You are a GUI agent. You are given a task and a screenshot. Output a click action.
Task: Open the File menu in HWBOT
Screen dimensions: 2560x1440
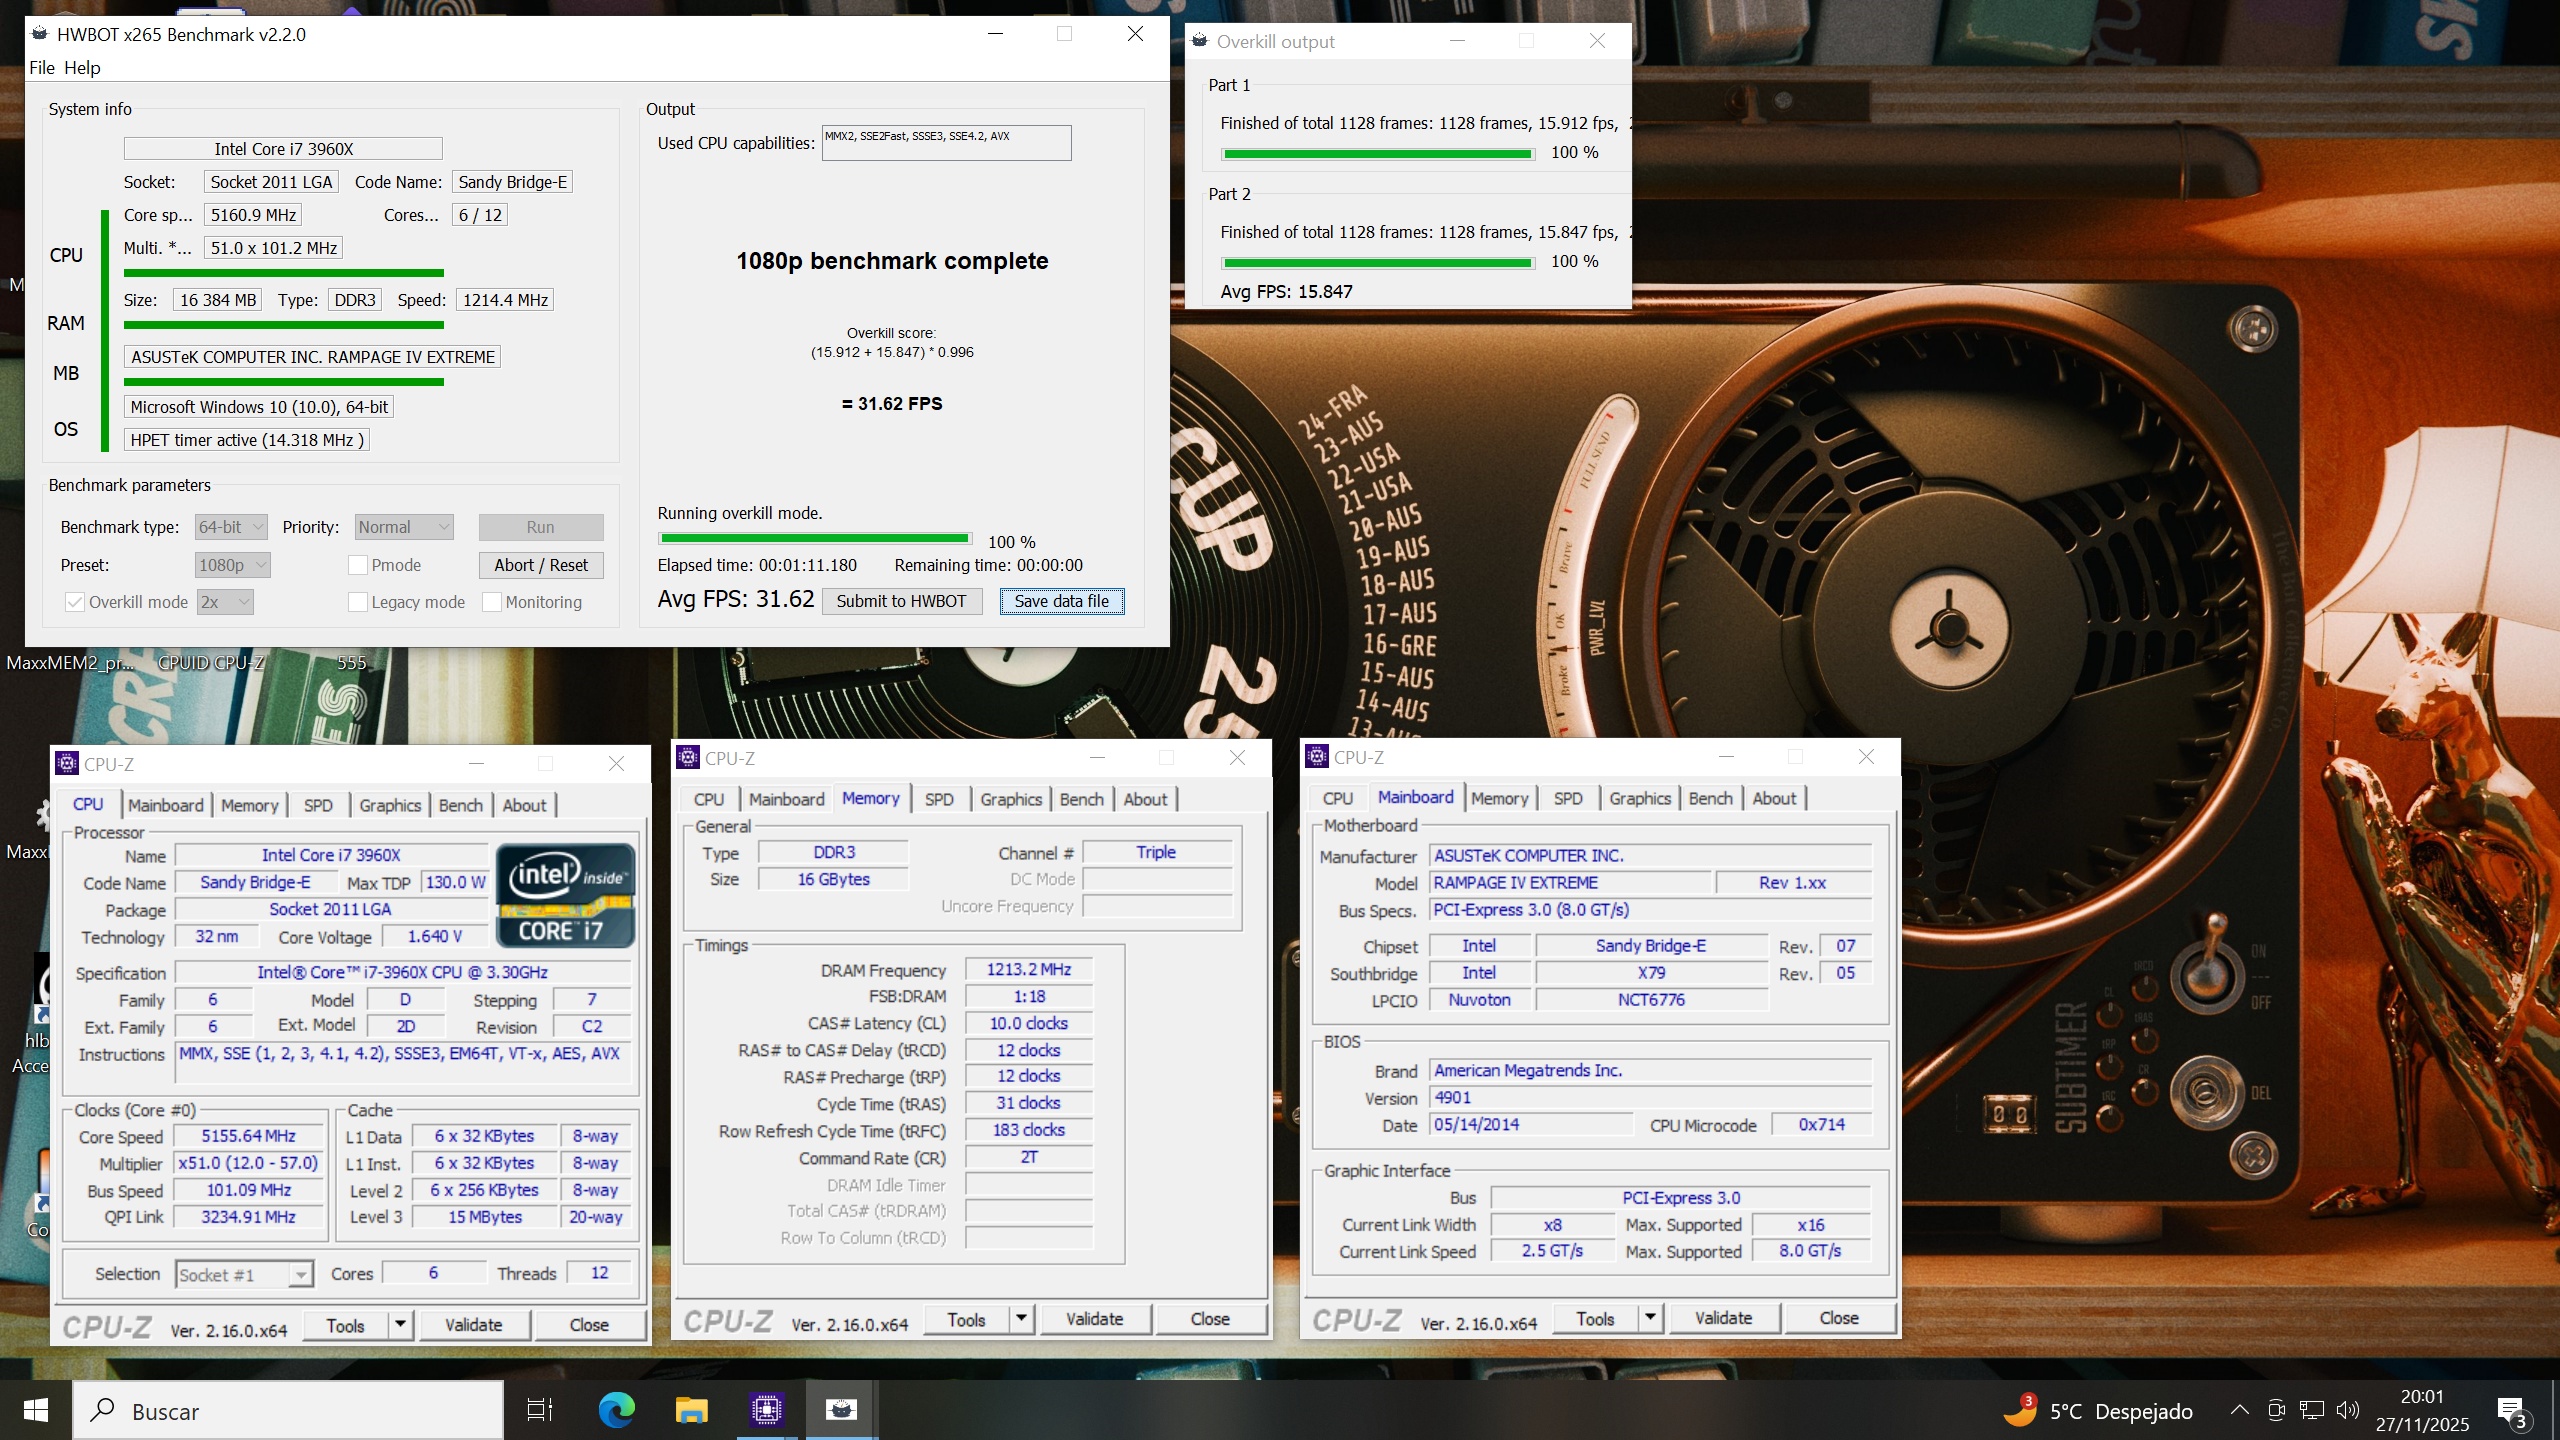point(42,68)
